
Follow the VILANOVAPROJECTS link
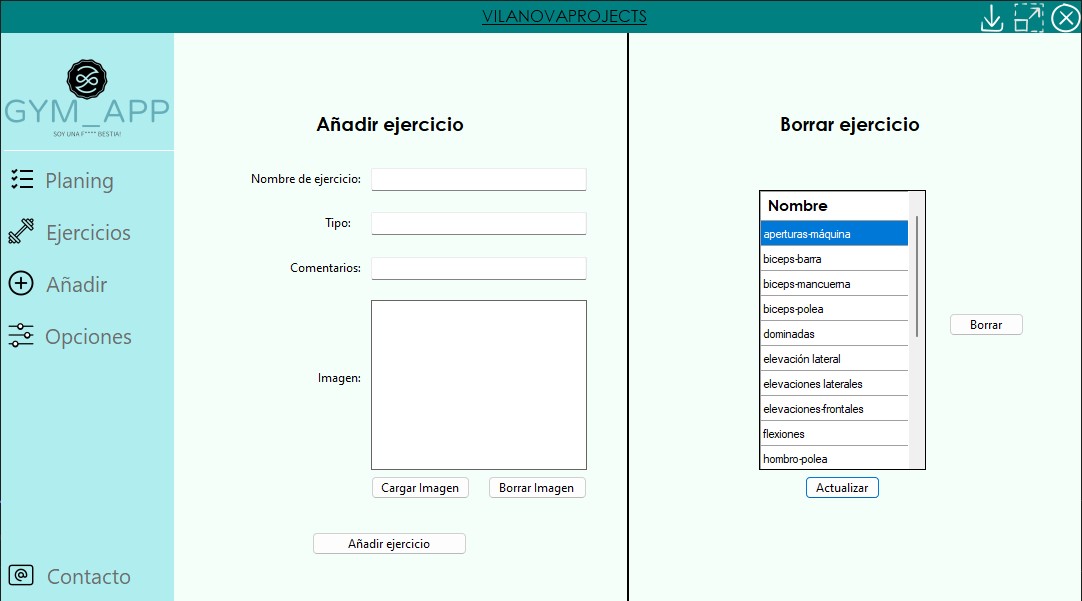pos(564,16)
